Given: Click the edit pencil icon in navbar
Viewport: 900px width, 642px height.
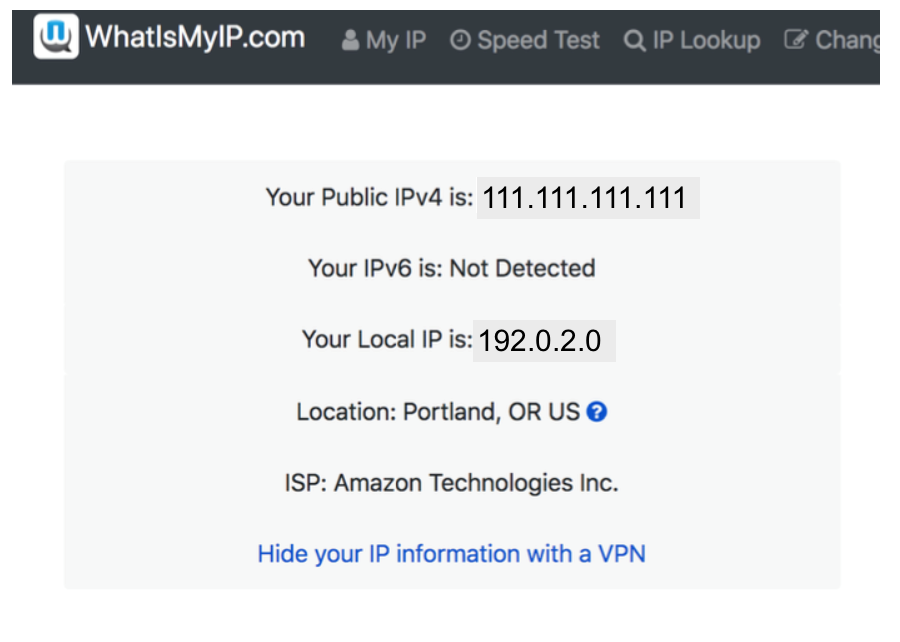Looking at the screenshot, I should [796, 40].
